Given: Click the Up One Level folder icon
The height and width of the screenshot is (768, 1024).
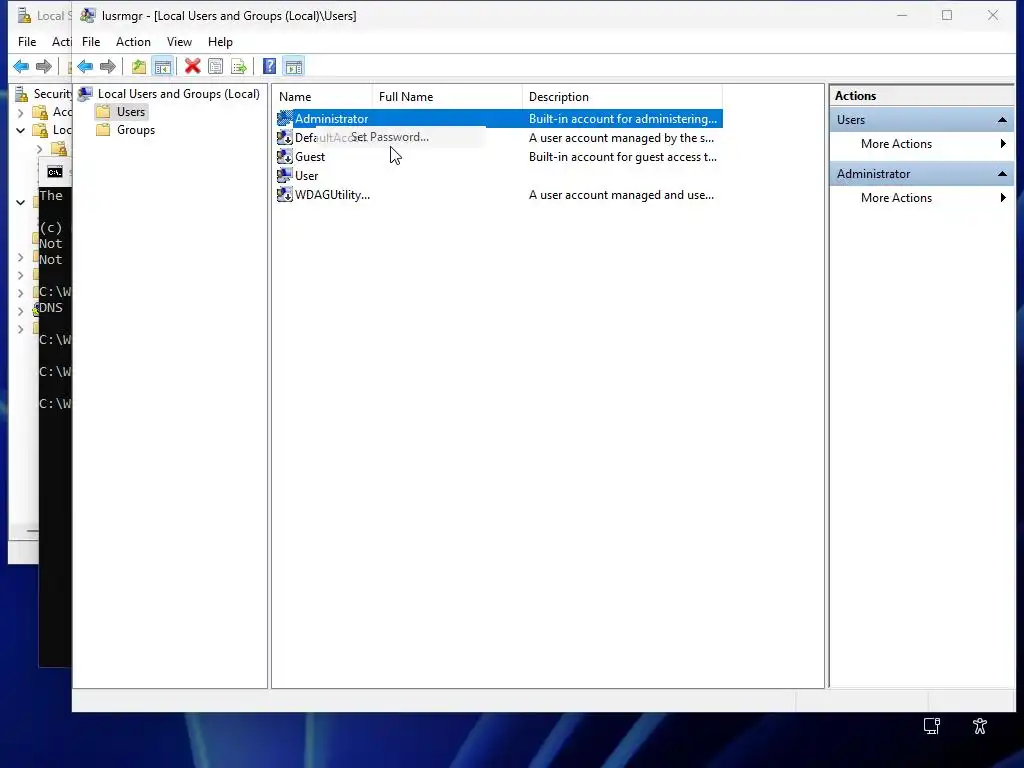Looking at the screenshot, I should click(x=138, y=66).
